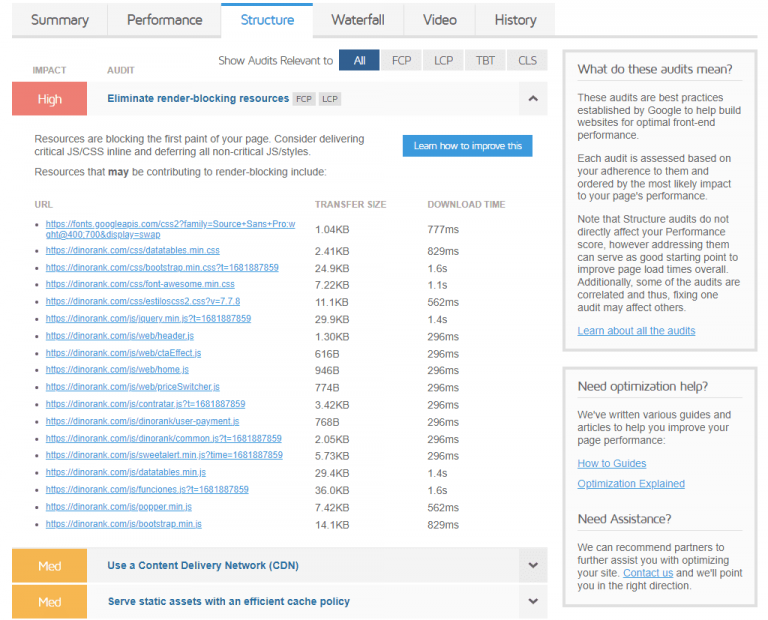768x620 pixels.
Task: Open the font-awesome.min.css link
Action: pyautogui.click(x=140, y=284)
